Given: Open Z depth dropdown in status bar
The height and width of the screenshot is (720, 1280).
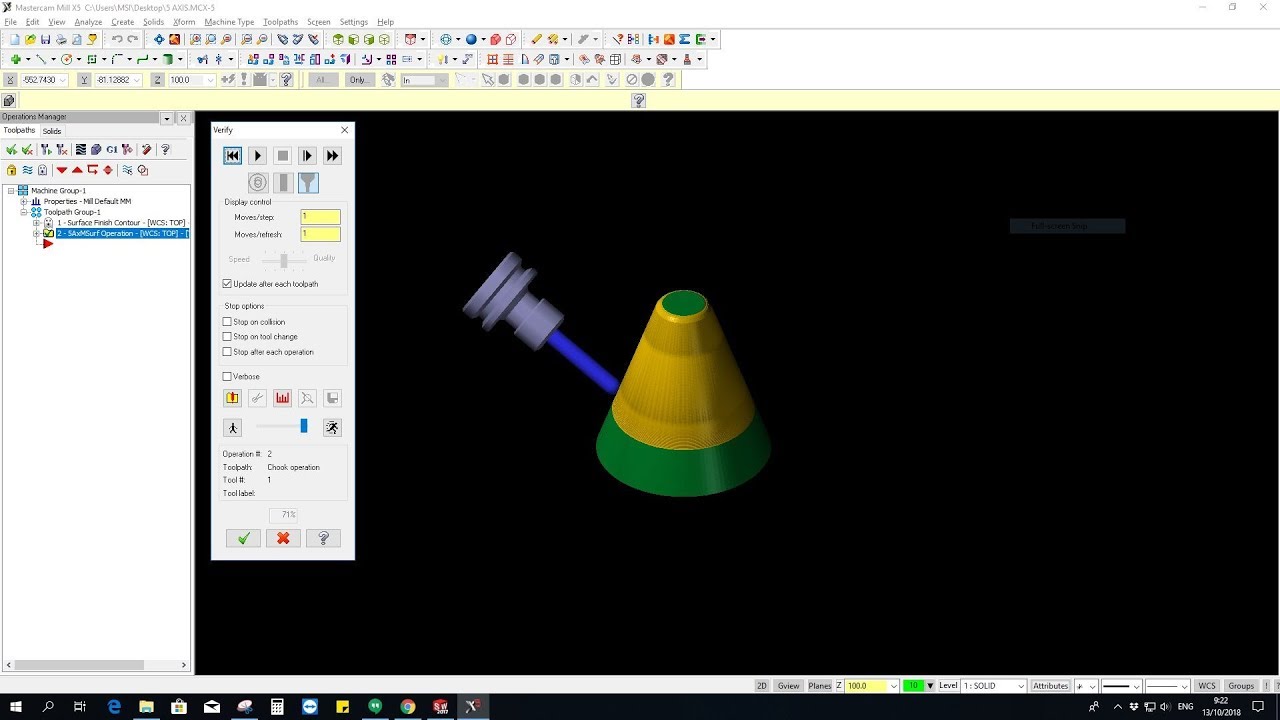Looking at the screenshot, I should point(893,686).
